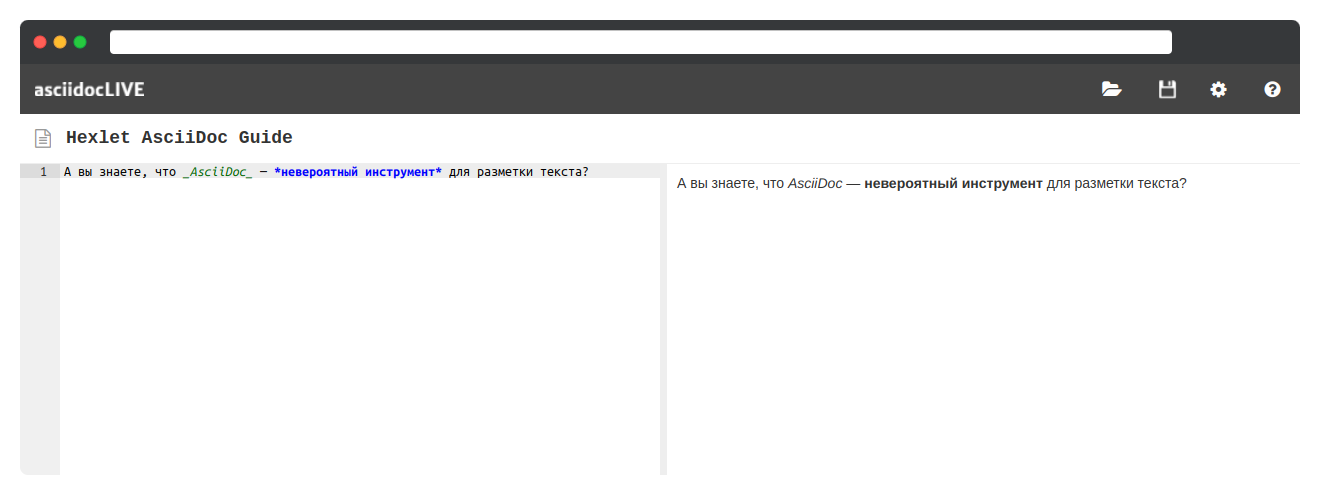Click italic "AsciiDoc" in the preview pane
The height and width of the screenshot is (495, 1320).
(814, 184)
